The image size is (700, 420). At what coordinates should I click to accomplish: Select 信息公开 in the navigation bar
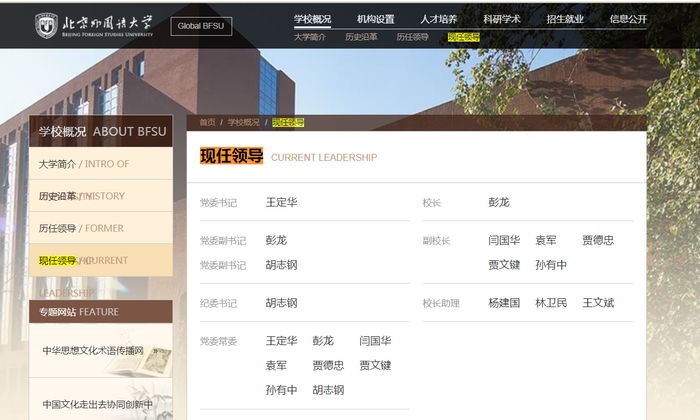tap(628, 19)
